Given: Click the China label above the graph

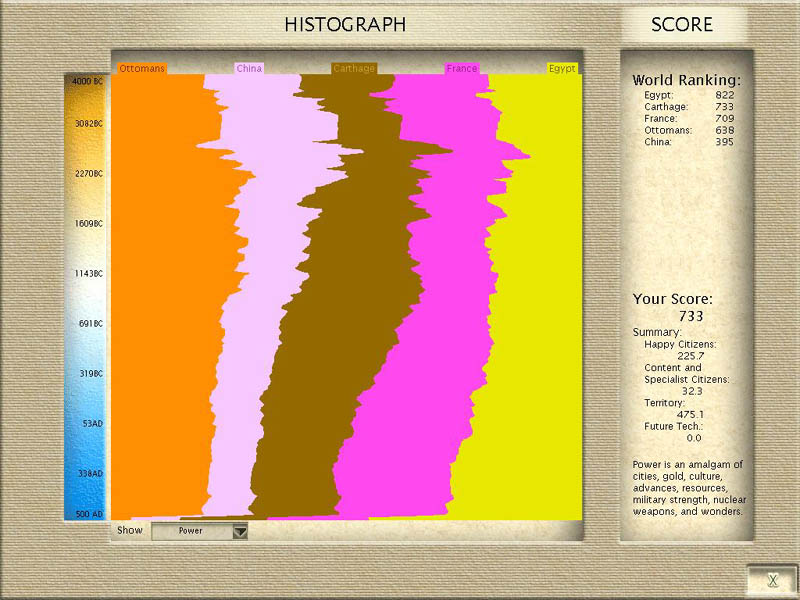Looking at the screenshot, I should [249, 69].
